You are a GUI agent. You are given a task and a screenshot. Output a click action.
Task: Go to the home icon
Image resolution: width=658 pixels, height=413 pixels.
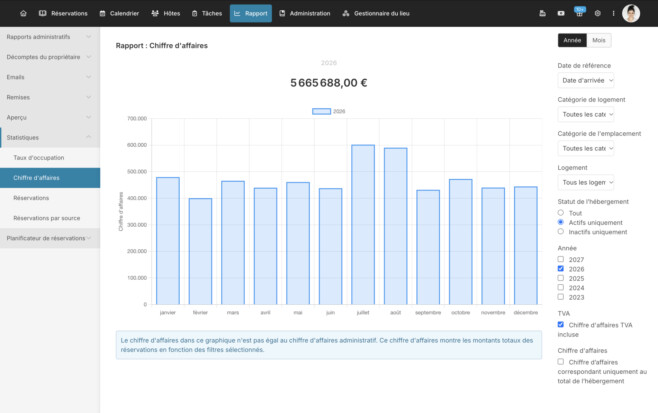click(x=23, y=13)
